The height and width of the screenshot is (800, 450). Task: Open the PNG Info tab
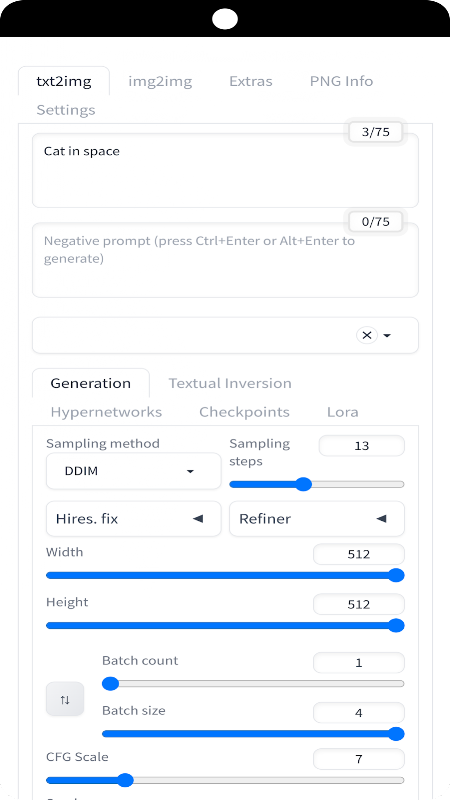tap(341, 81)
